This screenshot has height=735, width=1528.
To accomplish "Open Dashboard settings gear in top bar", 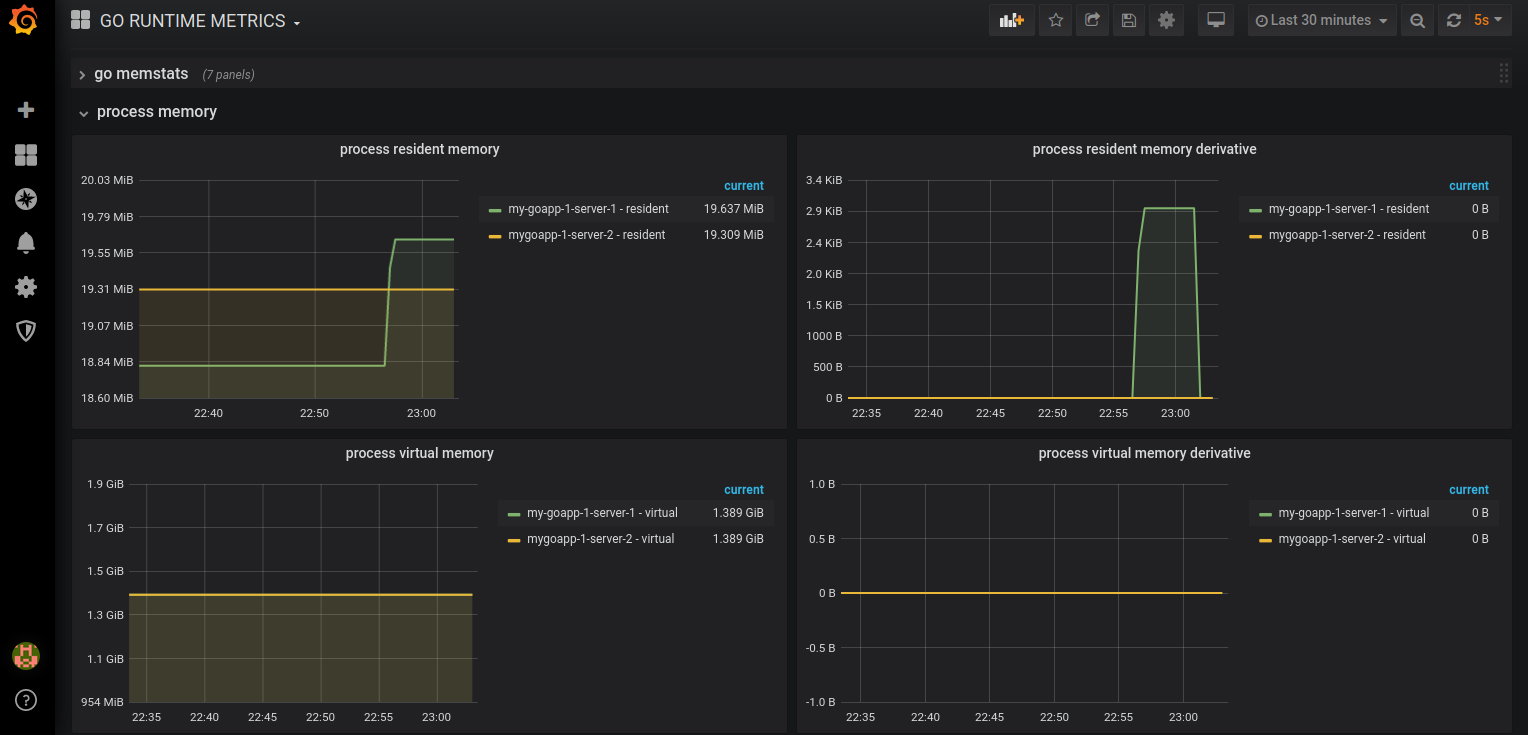I will 1166,20.
